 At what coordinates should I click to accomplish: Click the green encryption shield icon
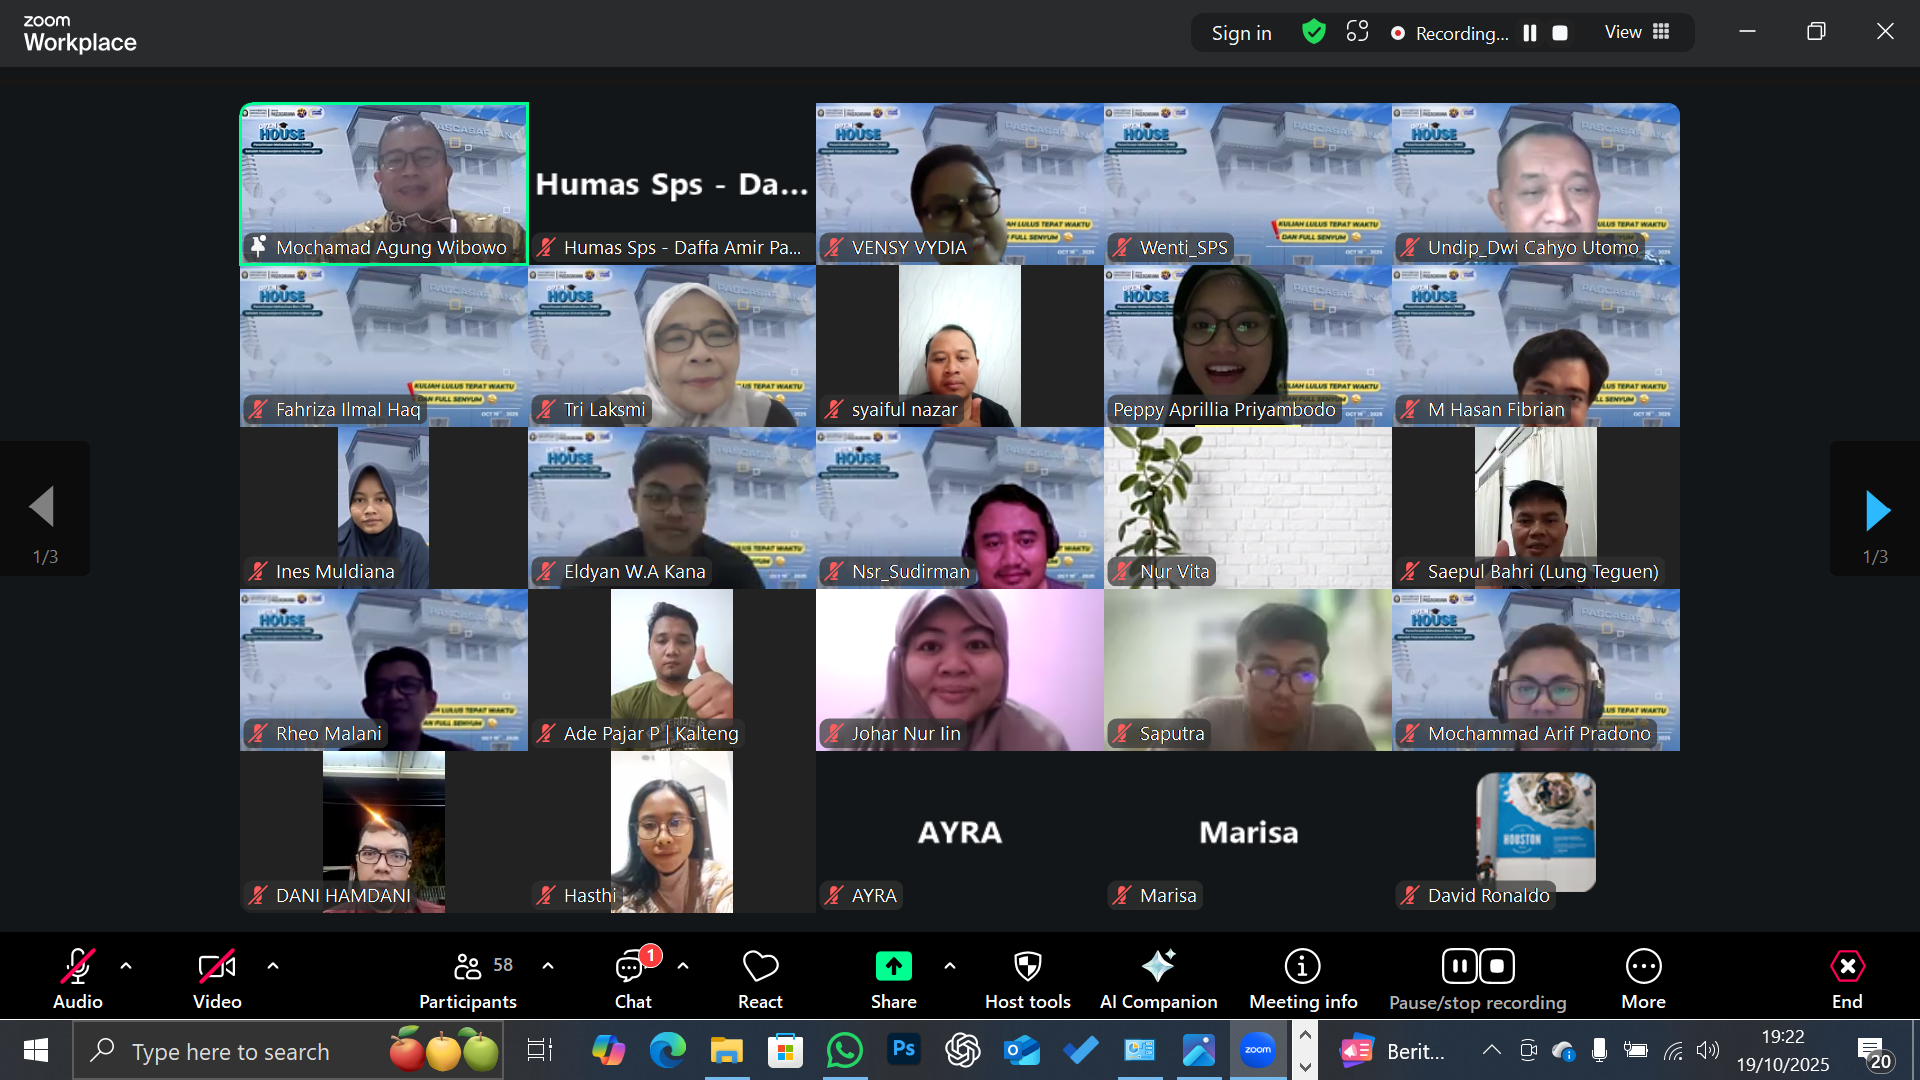(1314, 32)
